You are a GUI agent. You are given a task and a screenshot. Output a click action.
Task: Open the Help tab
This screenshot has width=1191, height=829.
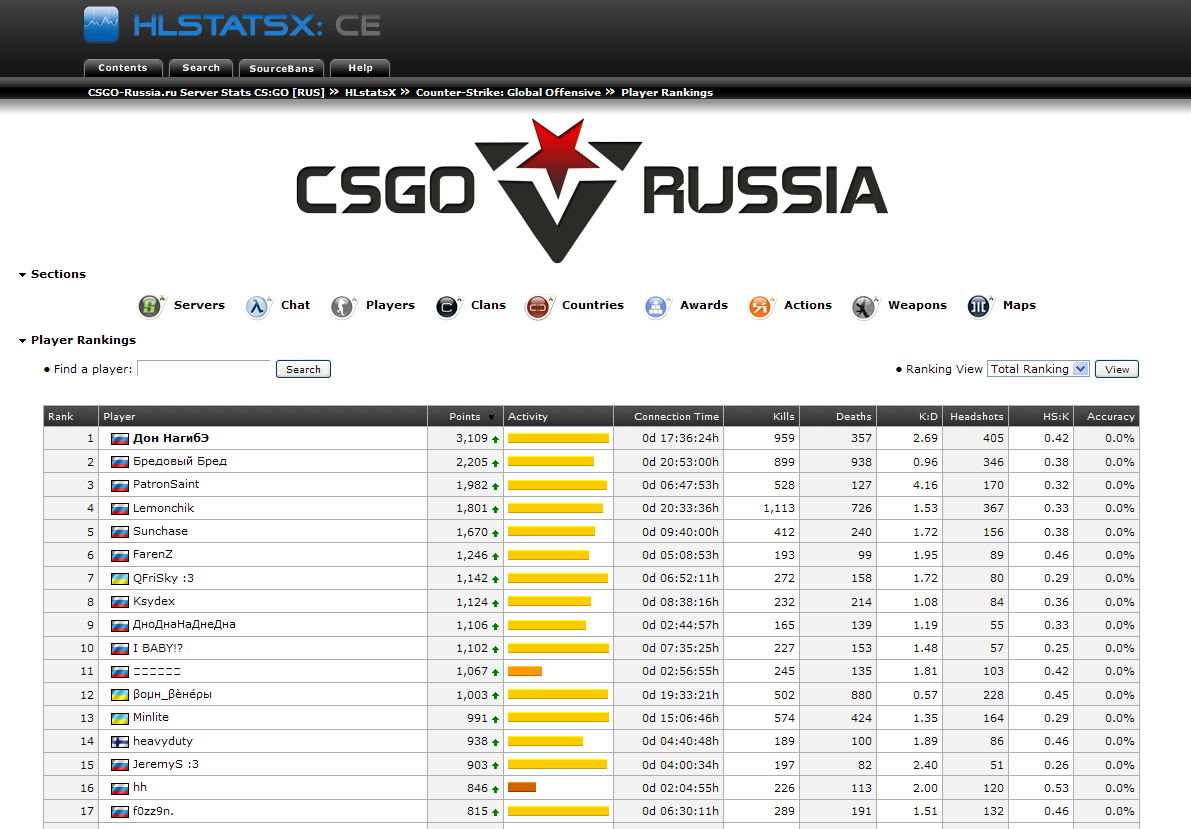click(x=360, y=68)
